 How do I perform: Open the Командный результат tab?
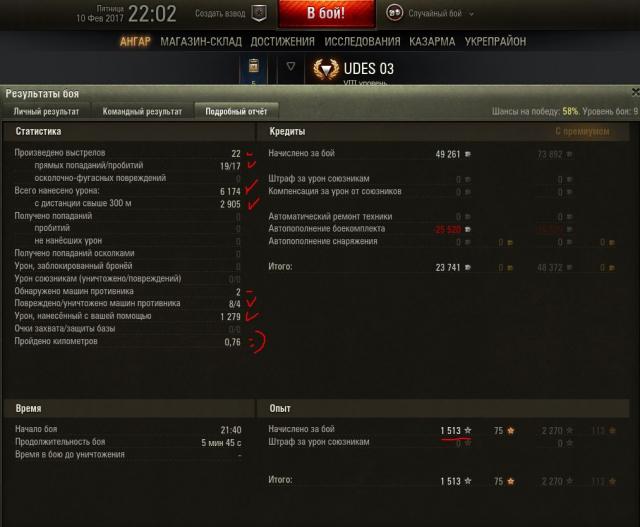pos(142,111)
